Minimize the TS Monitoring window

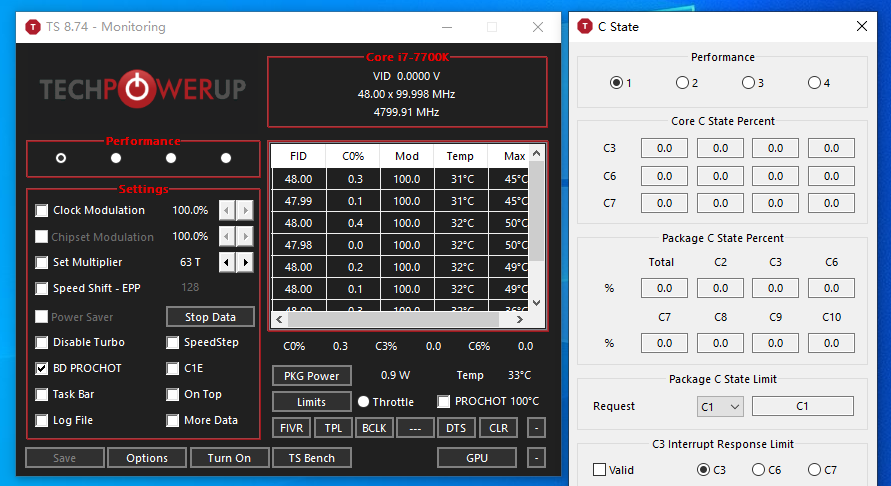pos(447,27)
